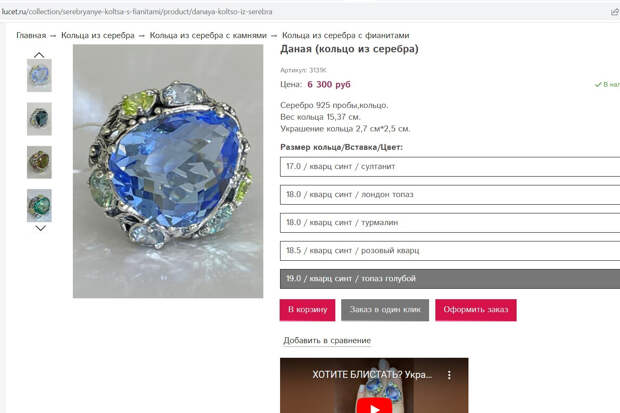The width and height of the screenshot is (620, 413).
Task: Select the dark teal ring thumbnail
Action: pyautogui.click(x=39, y=119)
